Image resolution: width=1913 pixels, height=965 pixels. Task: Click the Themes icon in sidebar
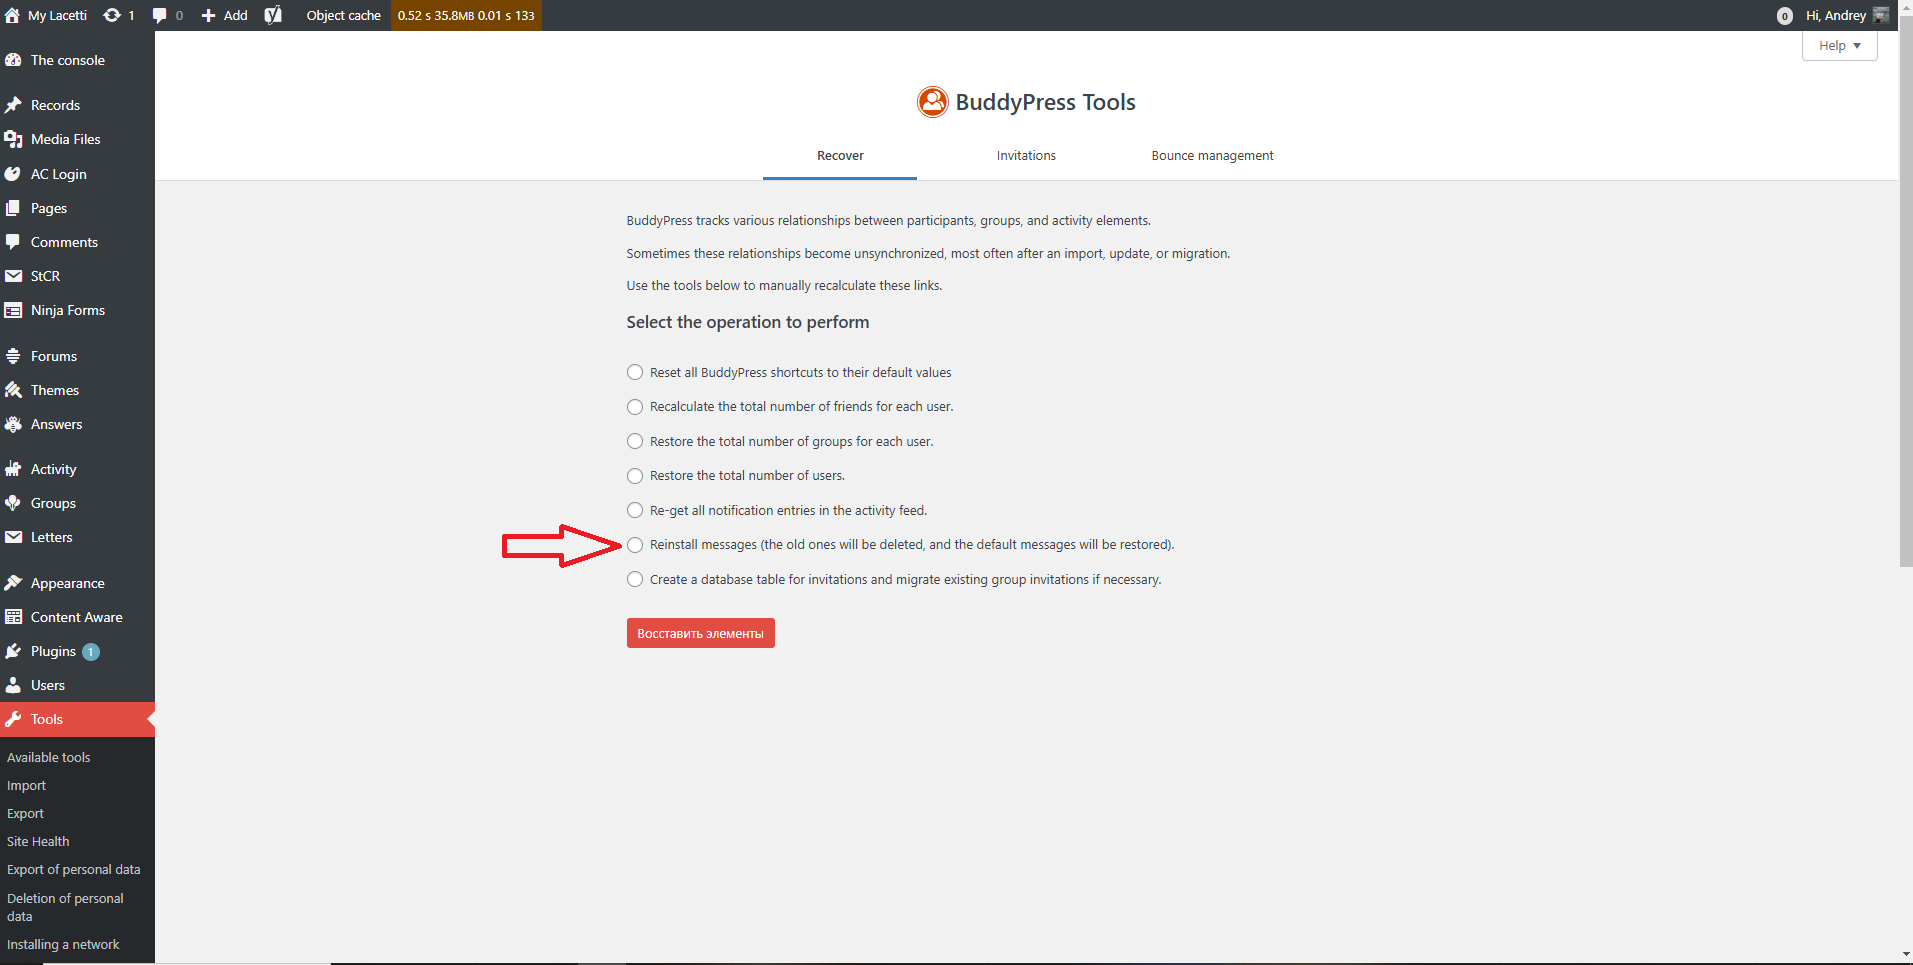point(13,390)
